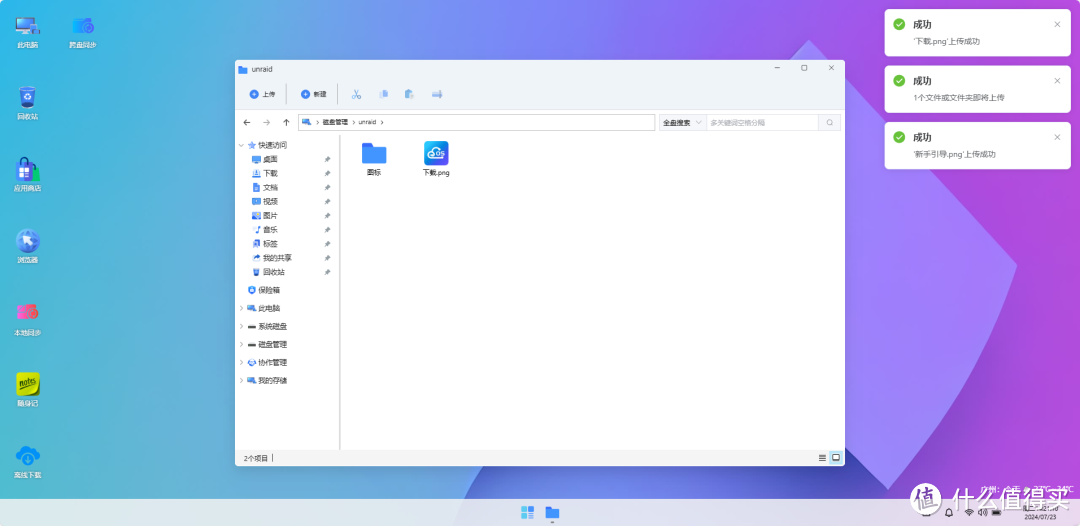Dismiss the '新手引导.png'上传成功 notification
Viewport: 1080px width, 526px height.
pos(1057,137)
